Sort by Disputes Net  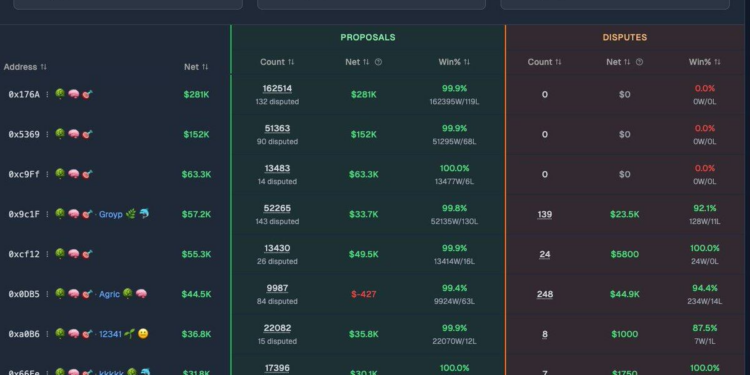click(619, 62)
